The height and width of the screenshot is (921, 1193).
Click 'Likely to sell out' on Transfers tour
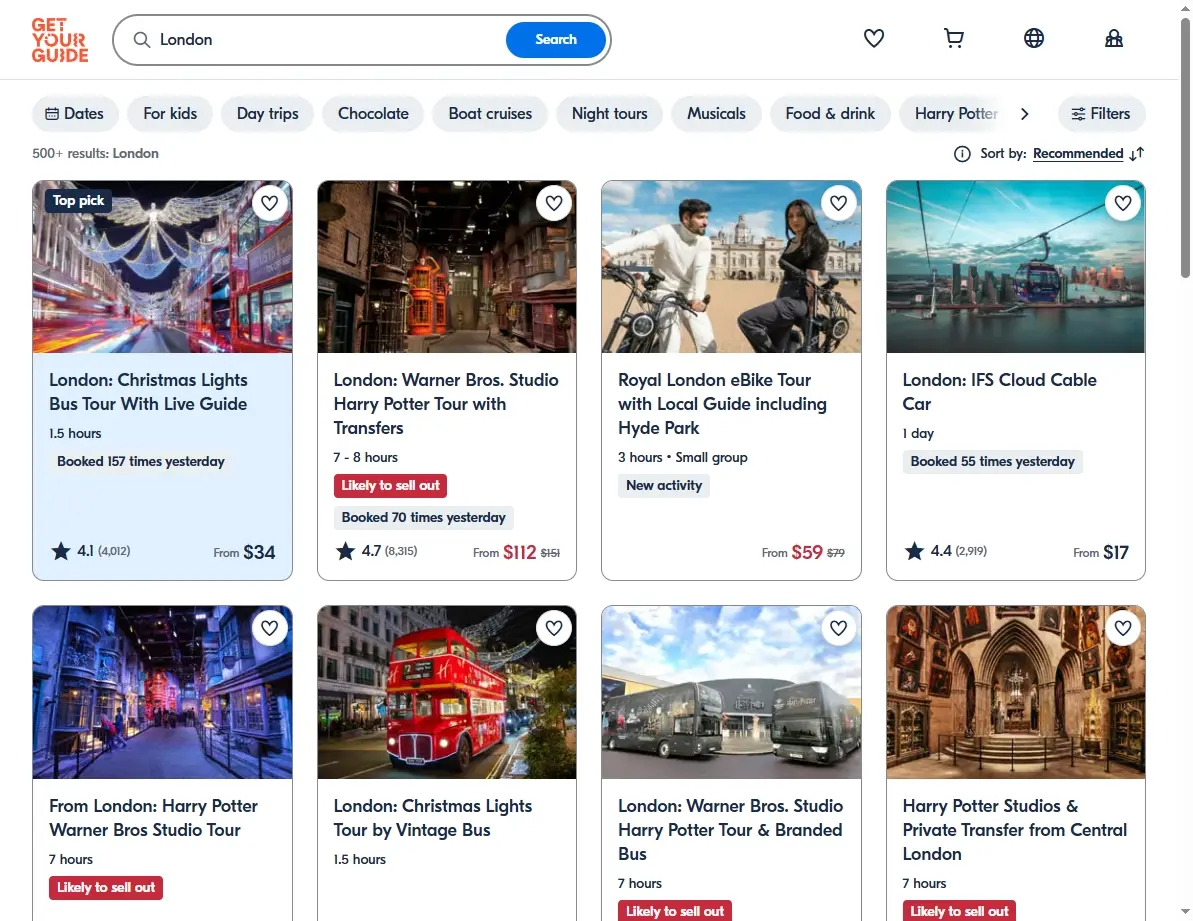pyautogui.click(x=390, y=486)
